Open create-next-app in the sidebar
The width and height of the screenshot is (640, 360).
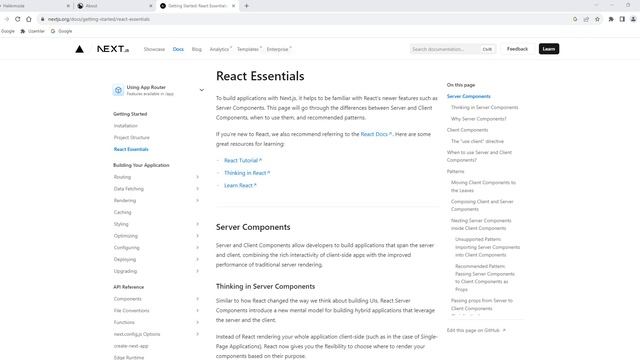(x=131, y=346)
